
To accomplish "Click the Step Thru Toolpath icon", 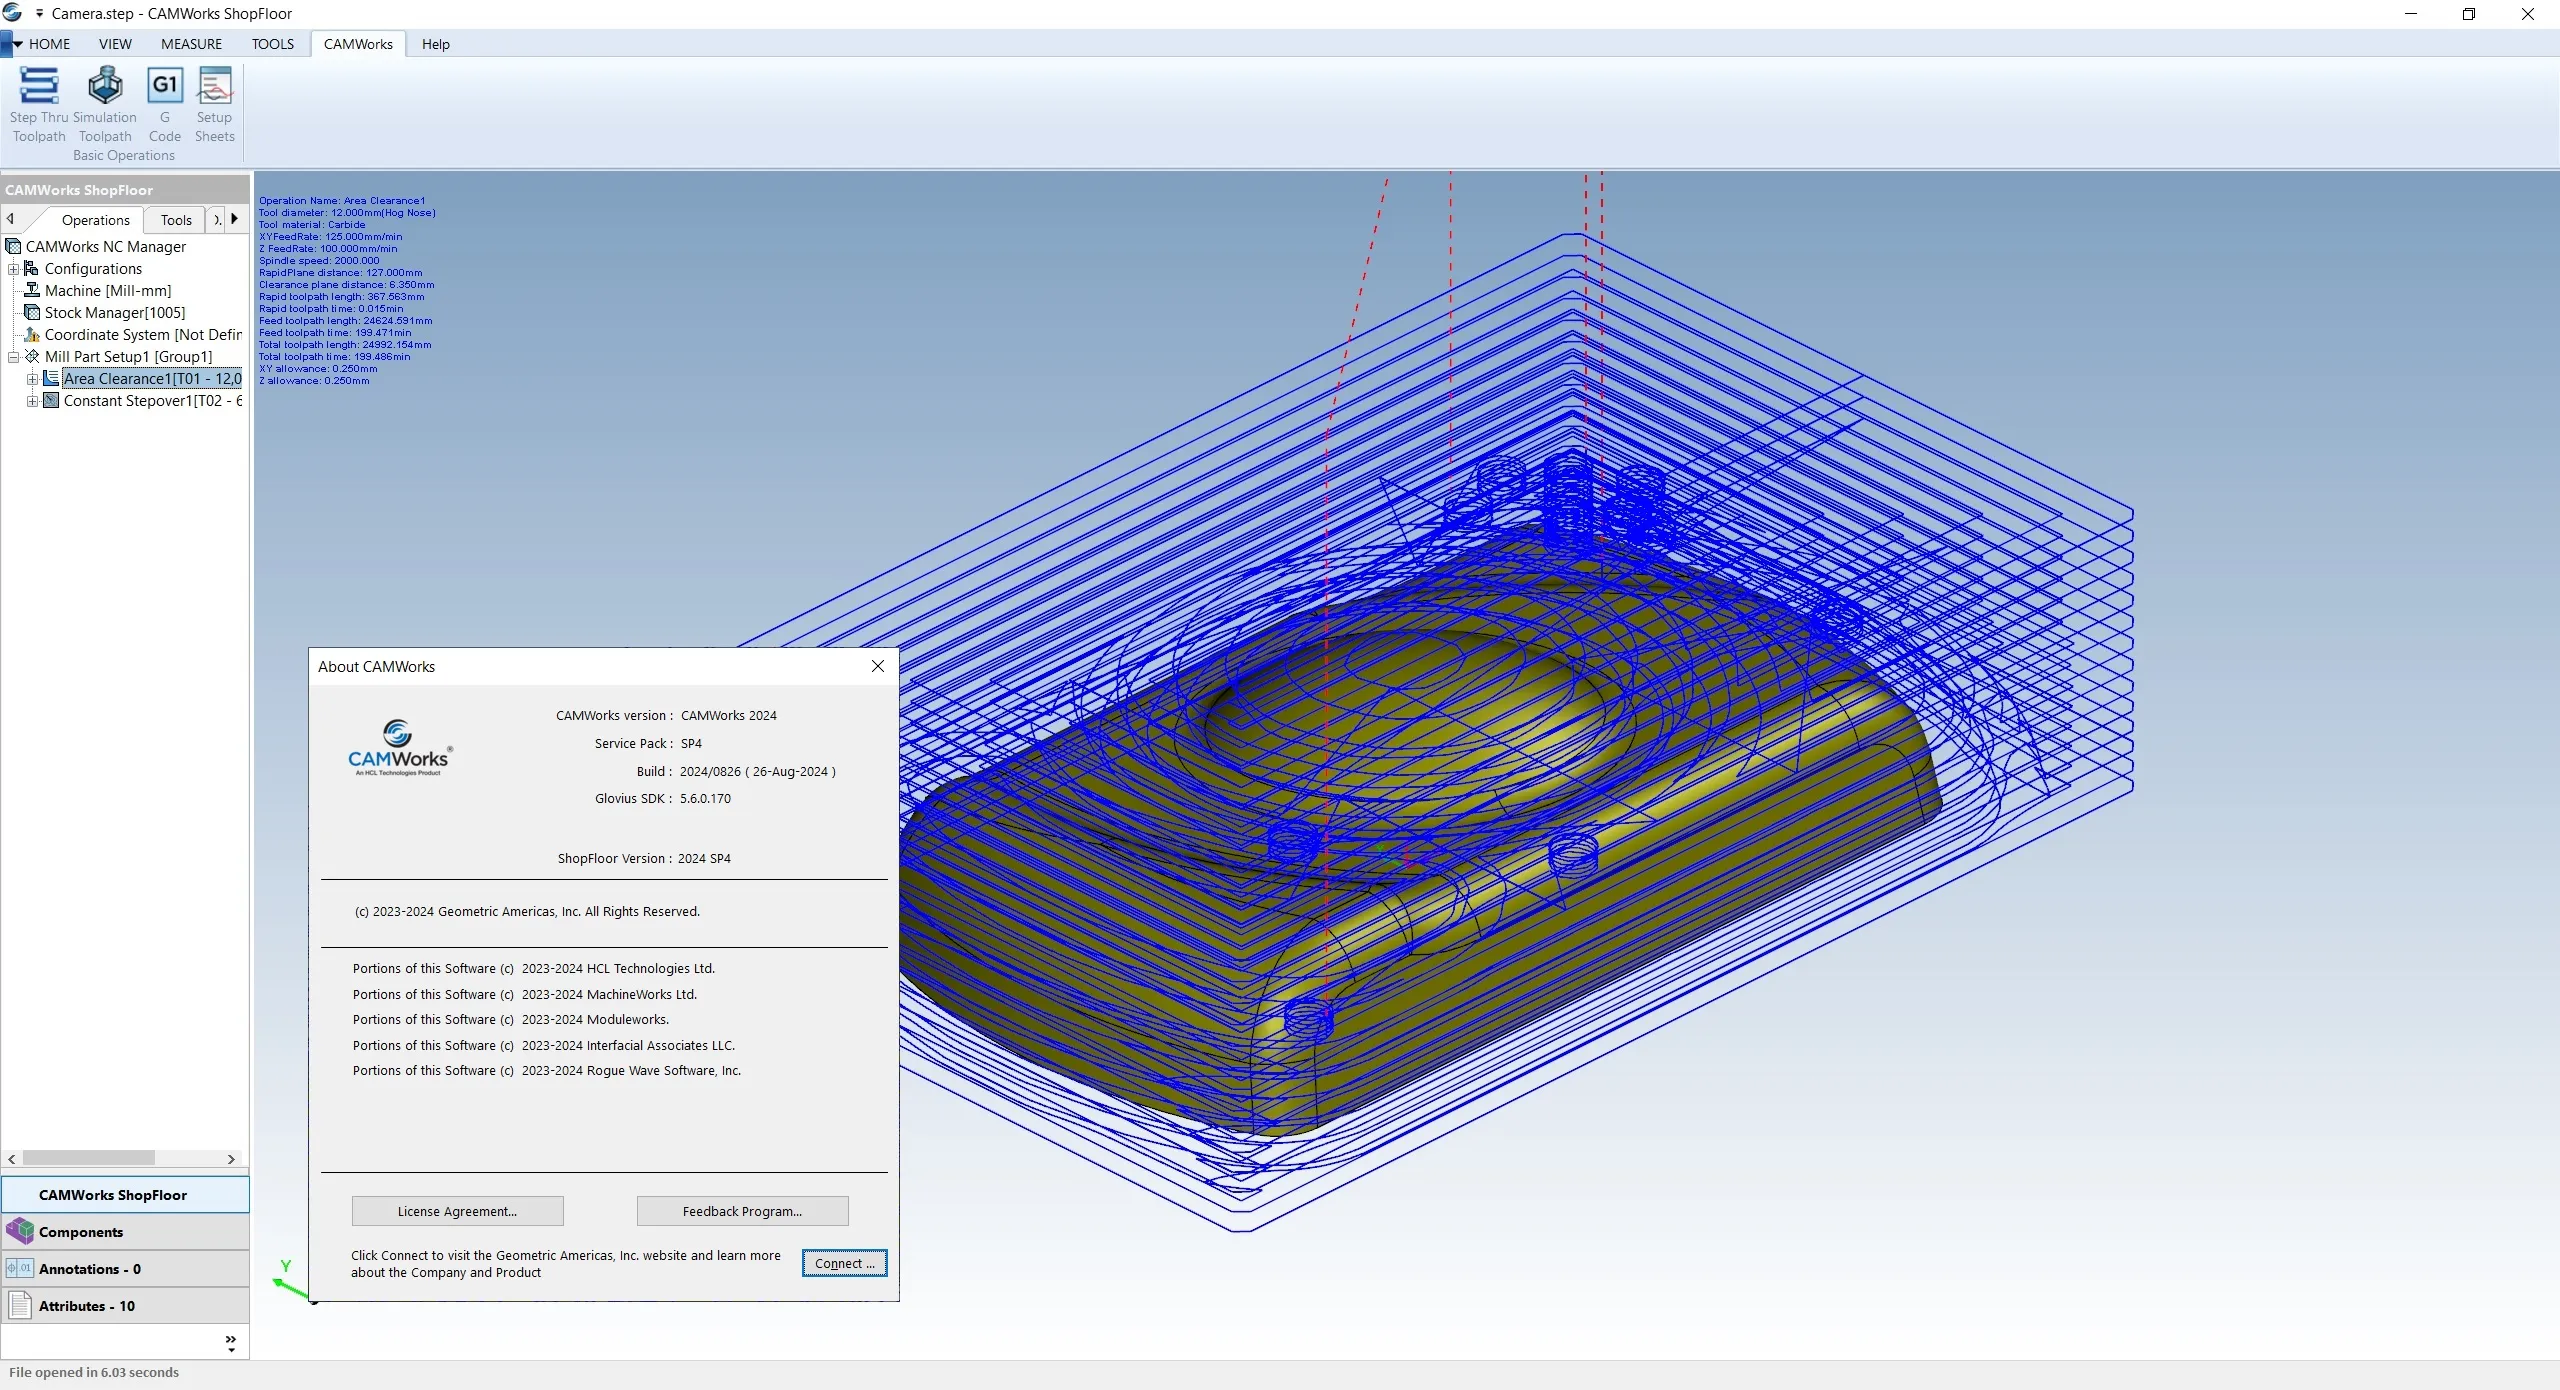I will 39,86.
